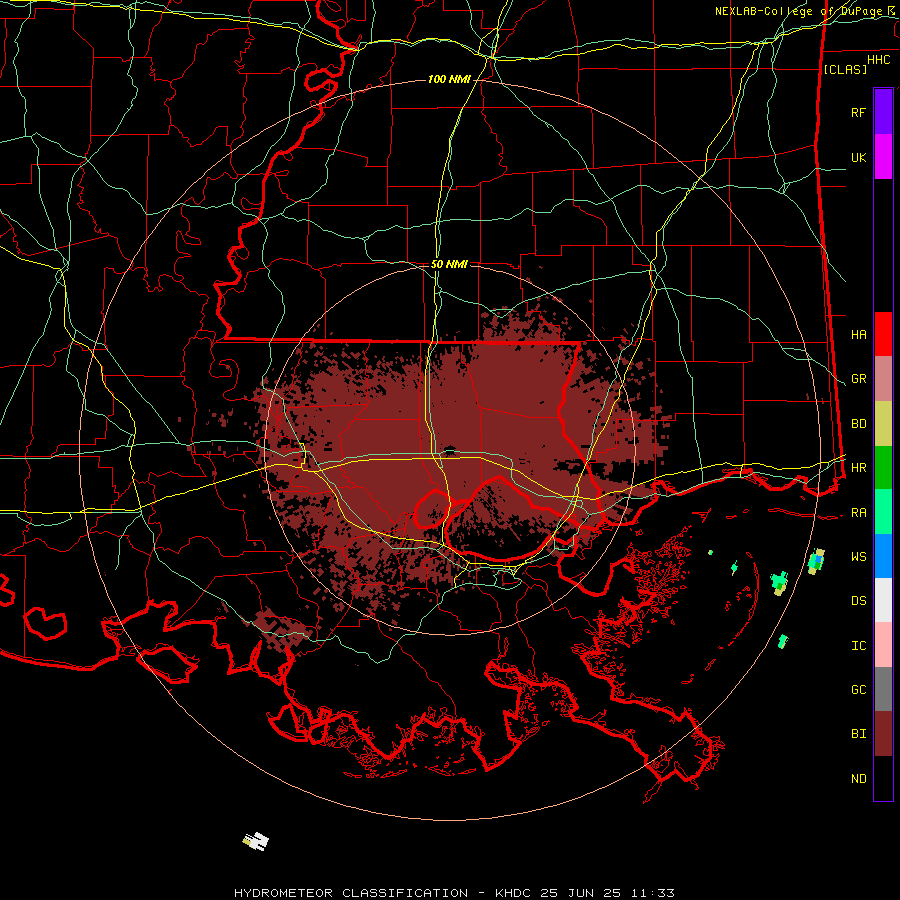
Task: Click the ND legend label
Action: click(858, 779)
